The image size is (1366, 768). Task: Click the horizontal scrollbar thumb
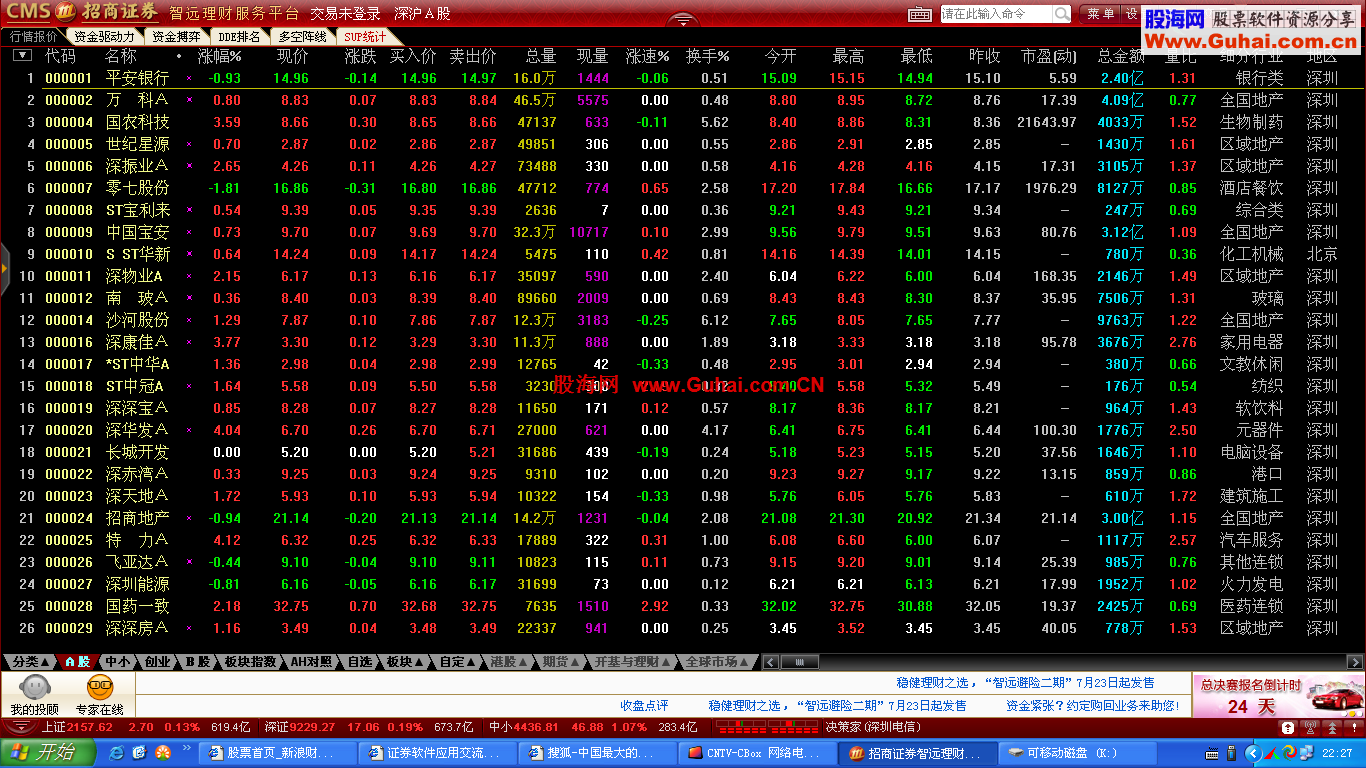coord(799,662)
